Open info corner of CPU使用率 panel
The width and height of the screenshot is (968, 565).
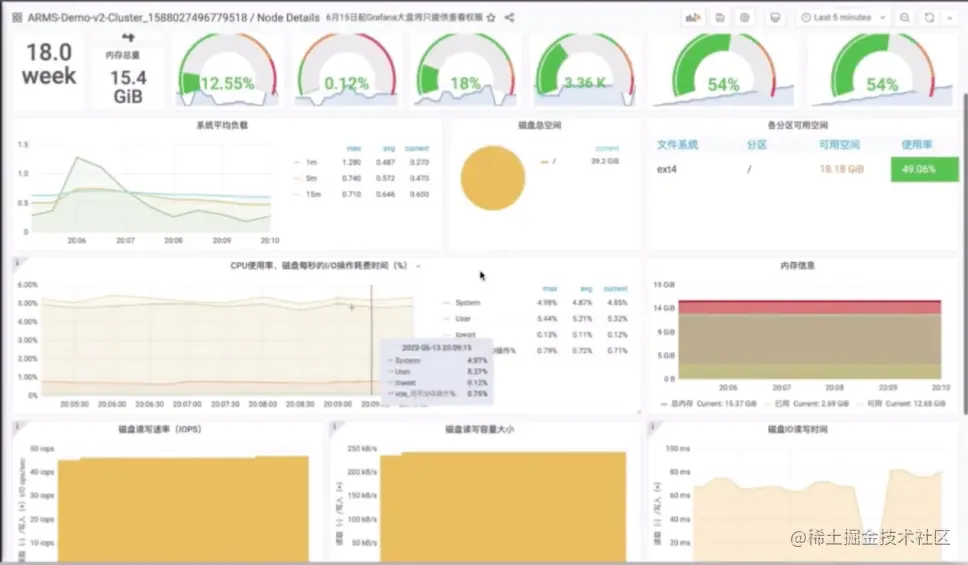[x=17, y=263]
